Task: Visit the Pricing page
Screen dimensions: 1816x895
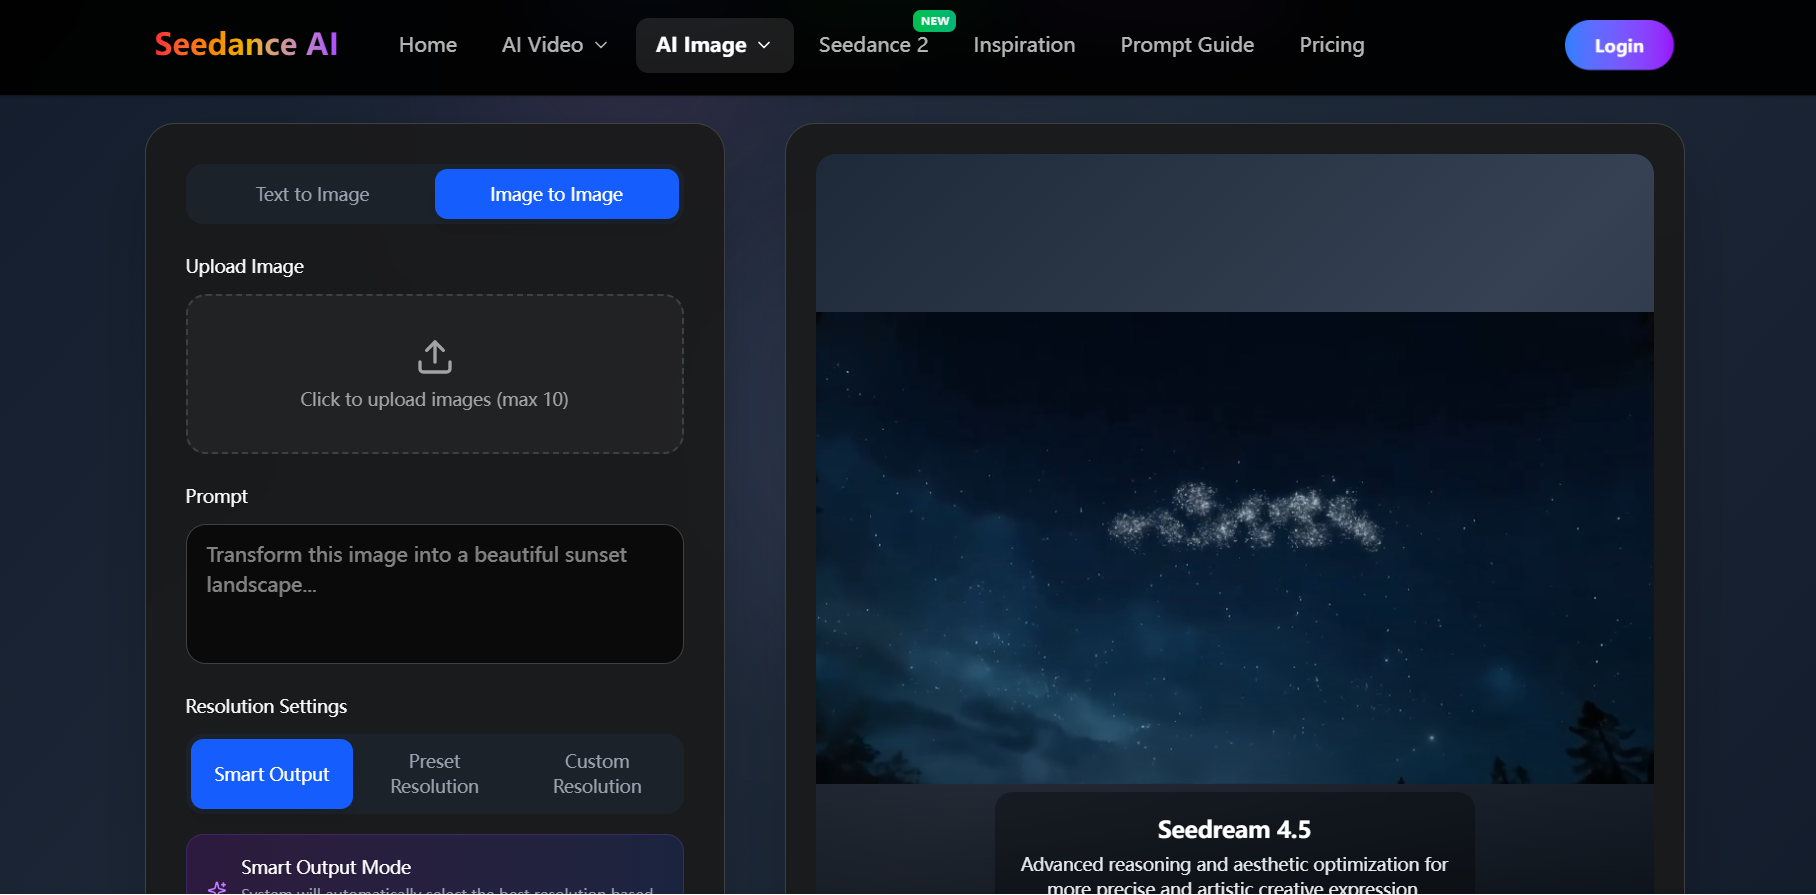Action: [1331, 45]
